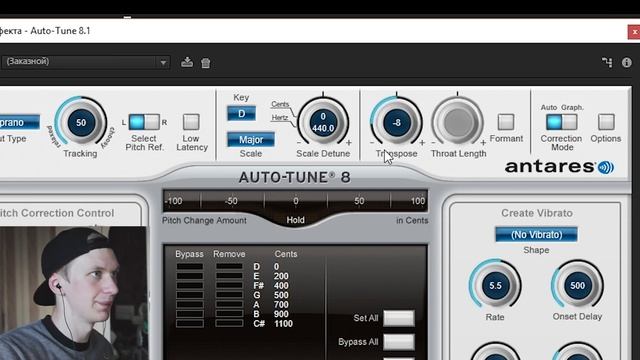
Task: Toggle Remove for note A
Action: pyautogui.click(x=229, y=304)
